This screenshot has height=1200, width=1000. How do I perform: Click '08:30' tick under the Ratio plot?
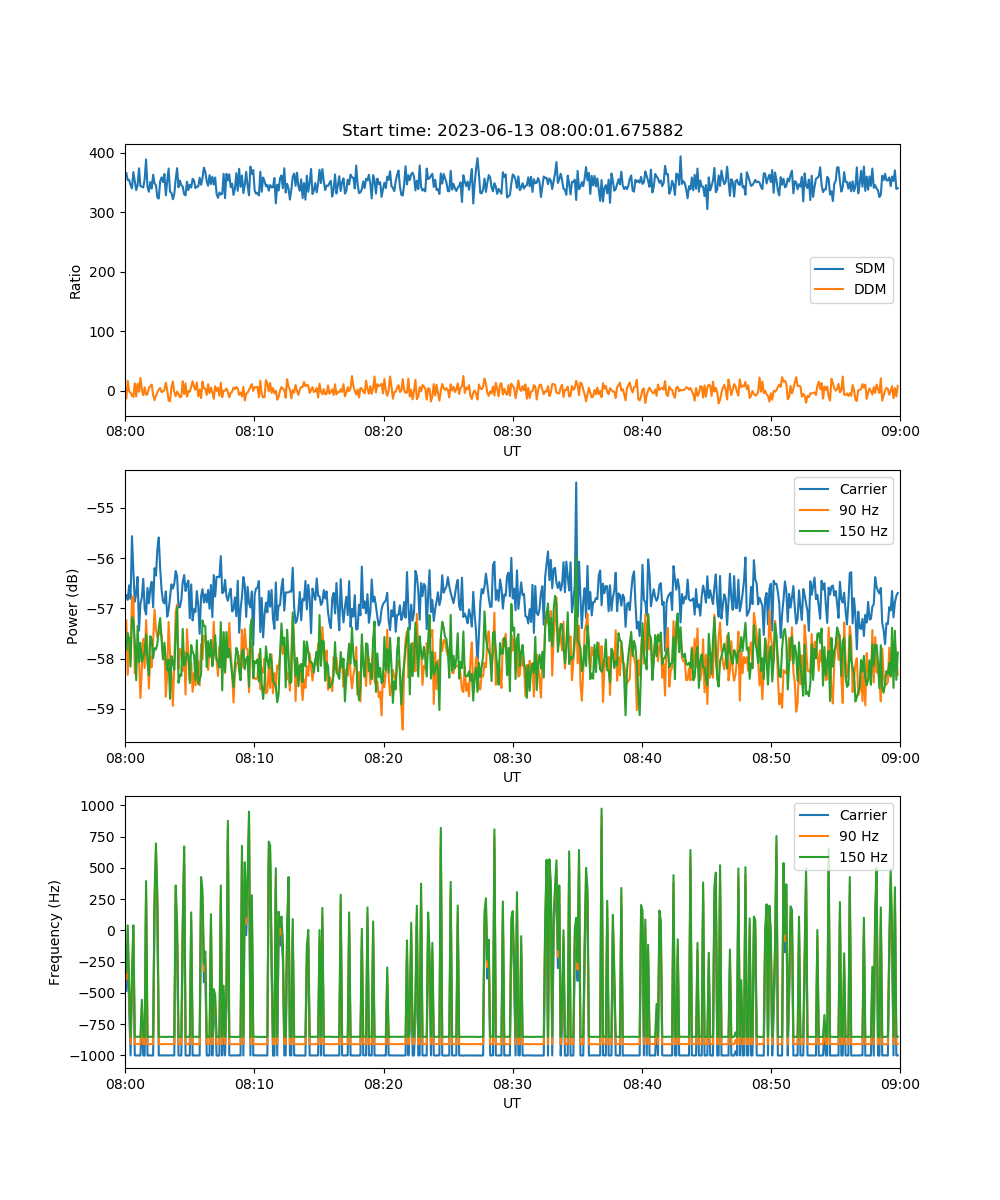coord(512,432)
